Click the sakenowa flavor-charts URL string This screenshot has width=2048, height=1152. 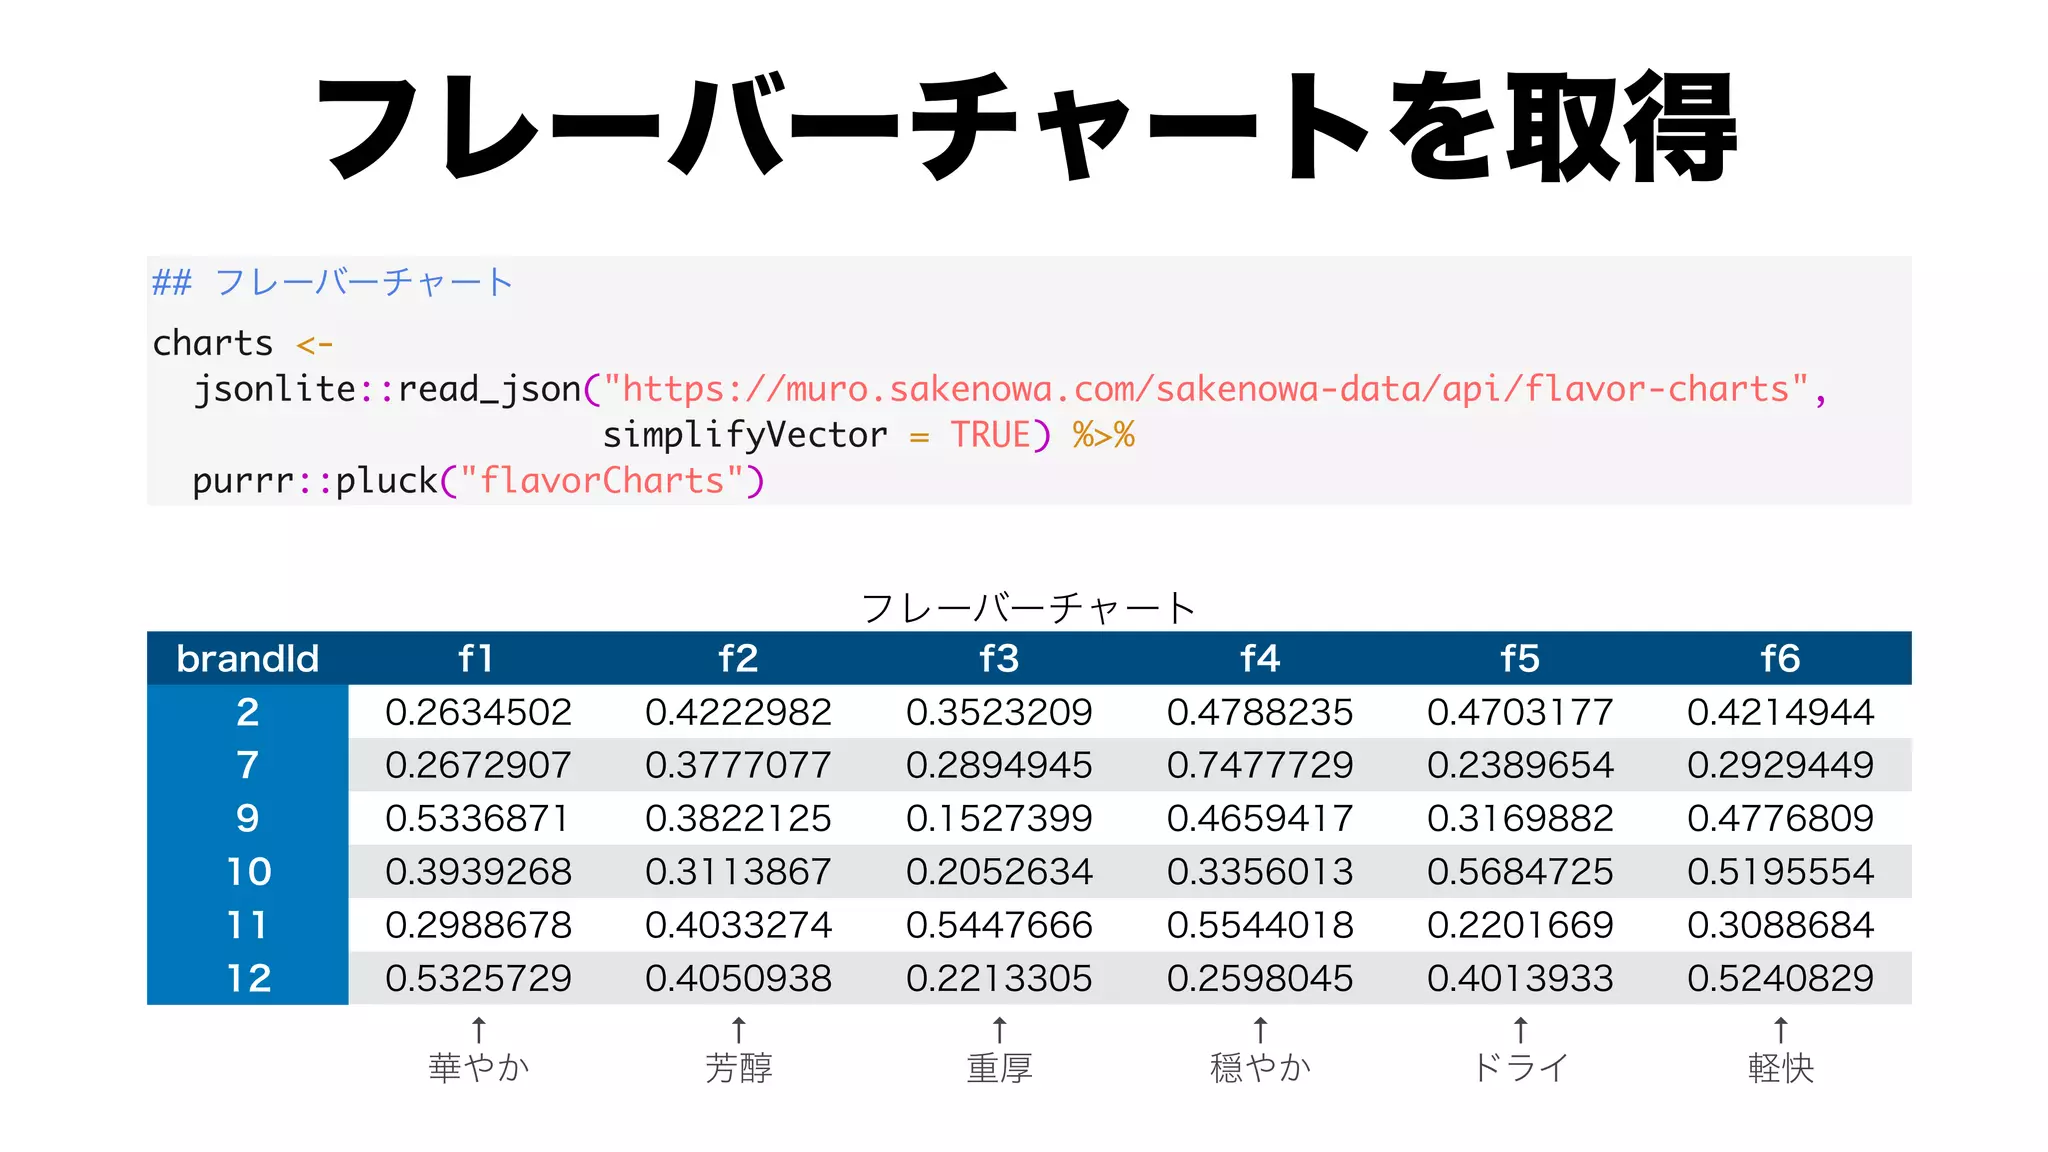pos(1206,389)
